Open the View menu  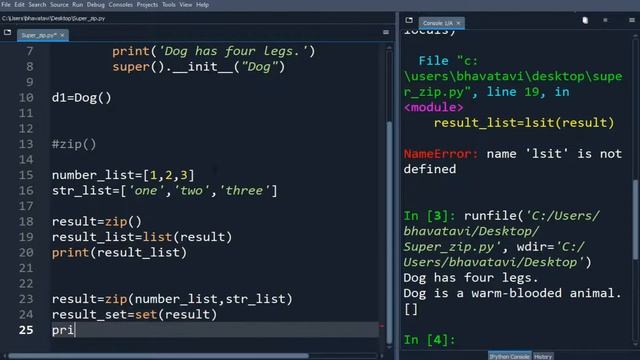186,4
